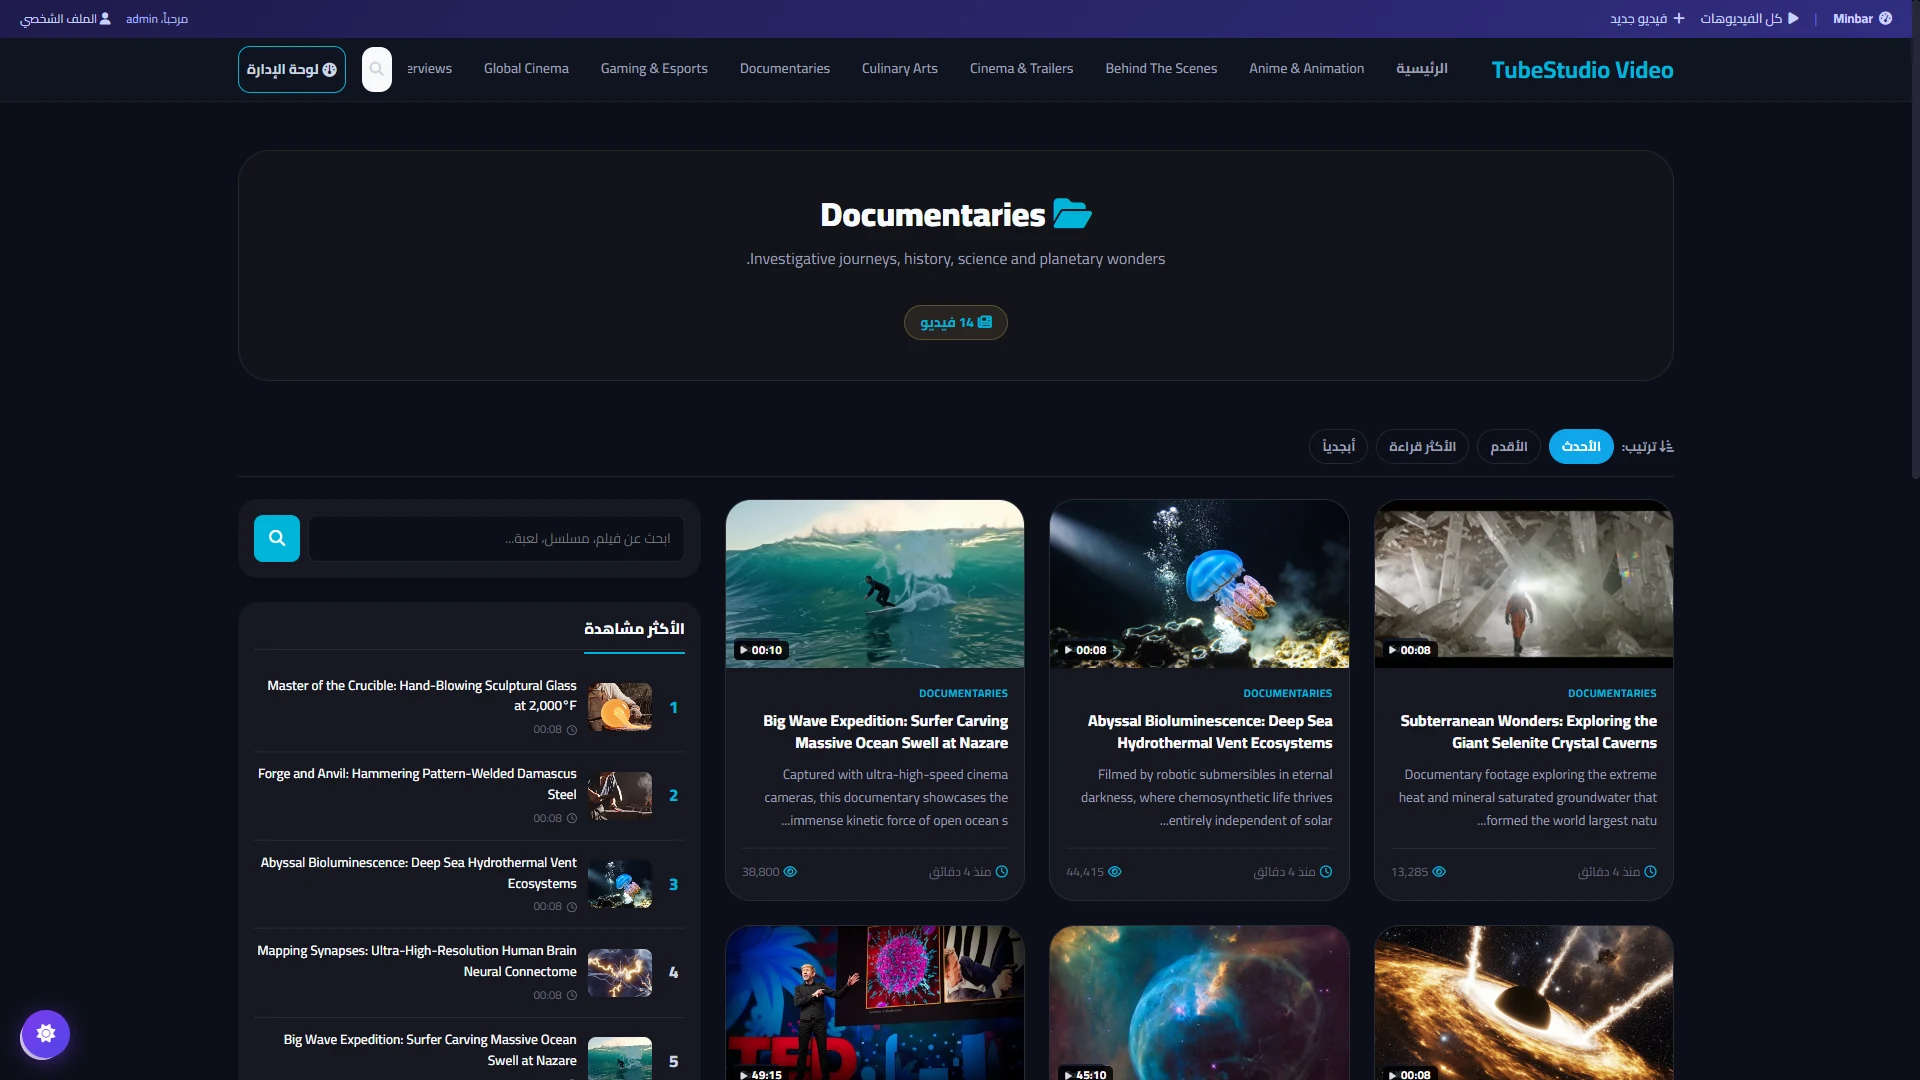Viewport: 1920px width, 1080px height.
Task: Click the glass blowing sidebar thumbnail
Action: pyautogui.click(x=620, y=707)
